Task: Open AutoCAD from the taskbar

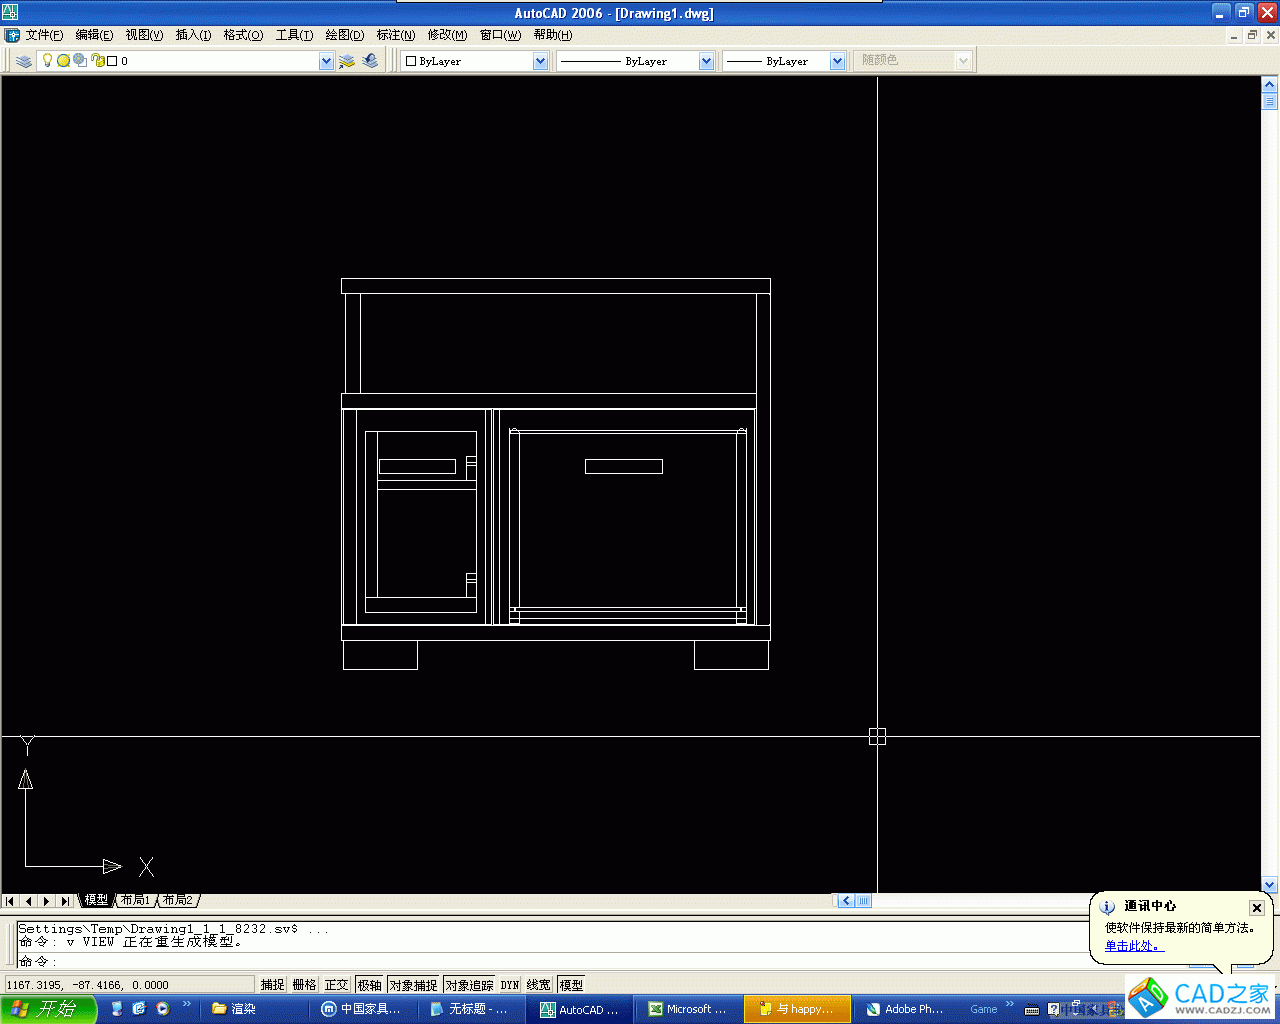Action: click(x=580, y=1009)
